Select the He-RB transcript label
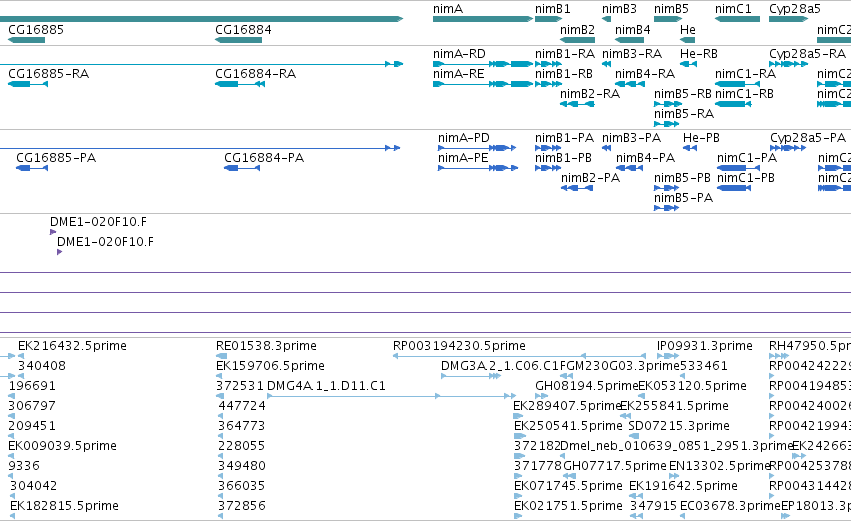The image size is (851, 521). coord(699,54)
